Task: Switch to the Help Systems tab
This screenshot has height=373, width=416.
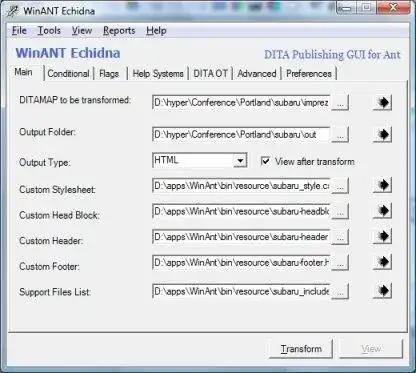Action: pos(158,74)
